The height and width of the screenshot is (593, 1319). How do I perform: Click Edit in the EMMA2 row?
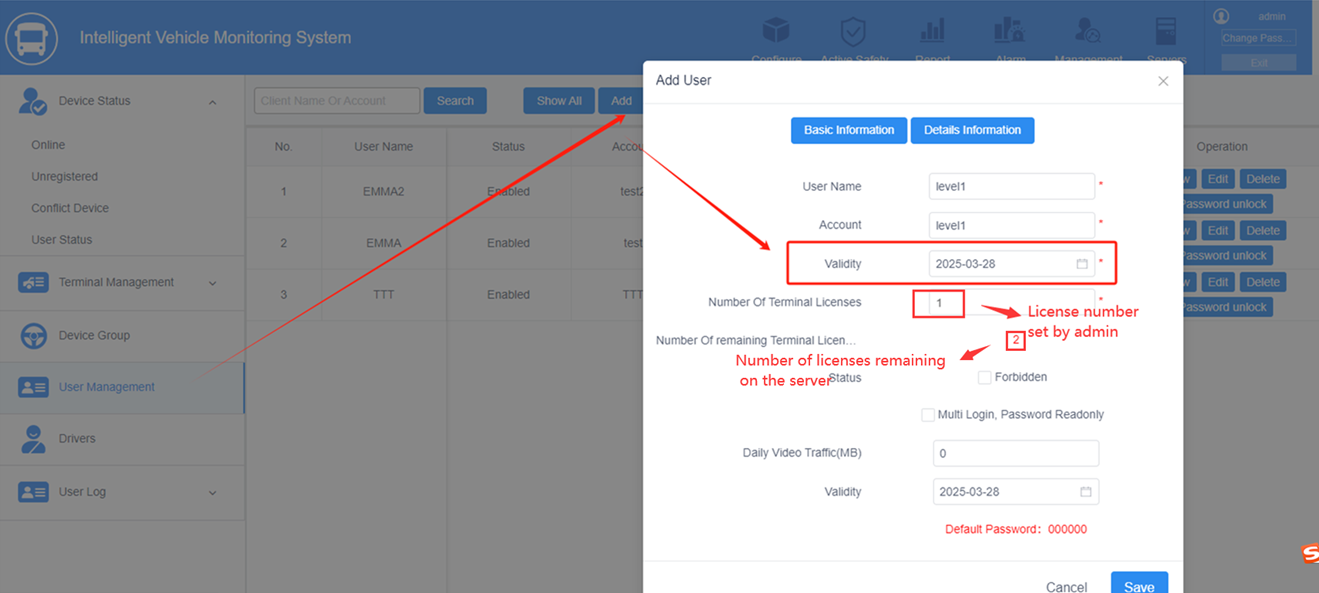[1217, 179]
